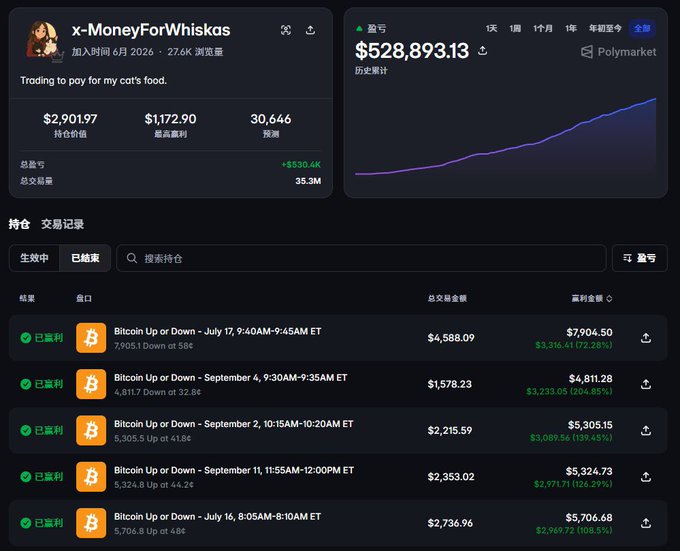Click the $528,893.13 profit amount
The image size is (680, 551).
[412, 51]
